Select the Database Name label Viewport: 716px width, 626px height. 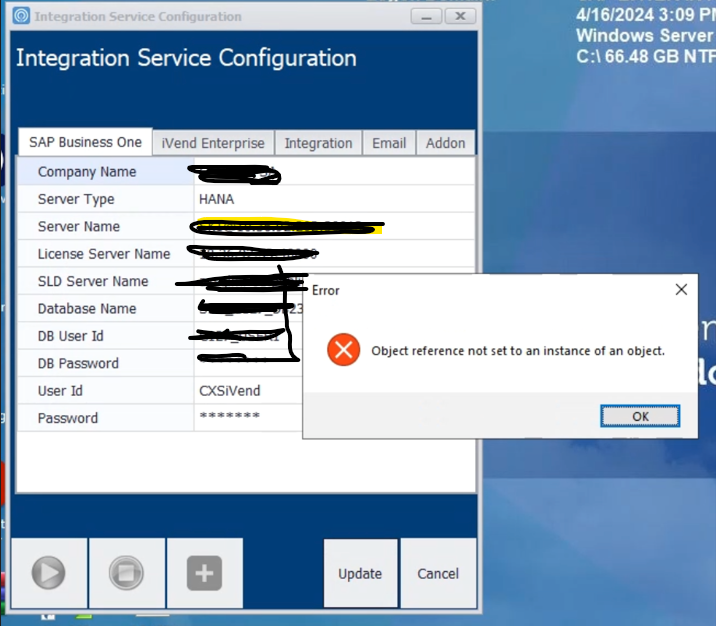pos(87,309)
